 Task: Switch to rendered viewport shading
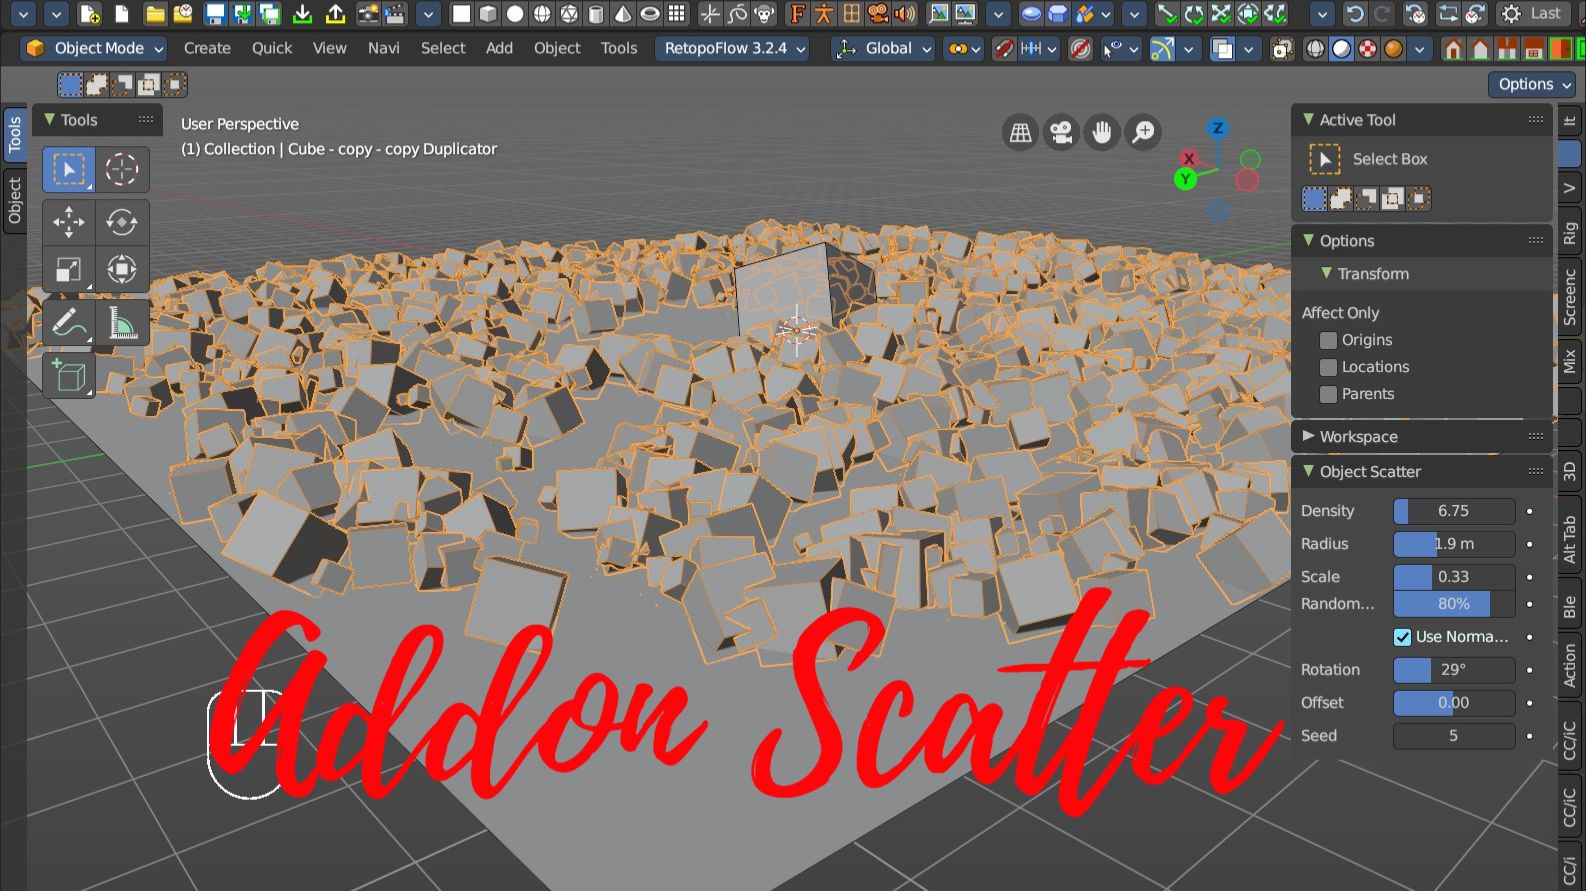click(x=1394, y=48)
